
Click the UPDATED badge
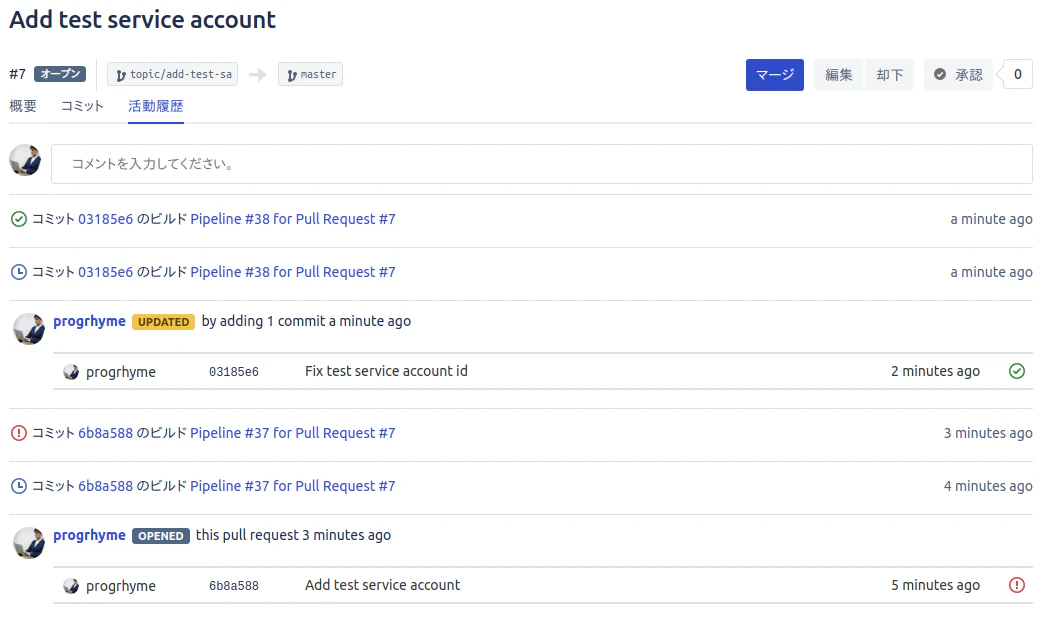point(163,322)
